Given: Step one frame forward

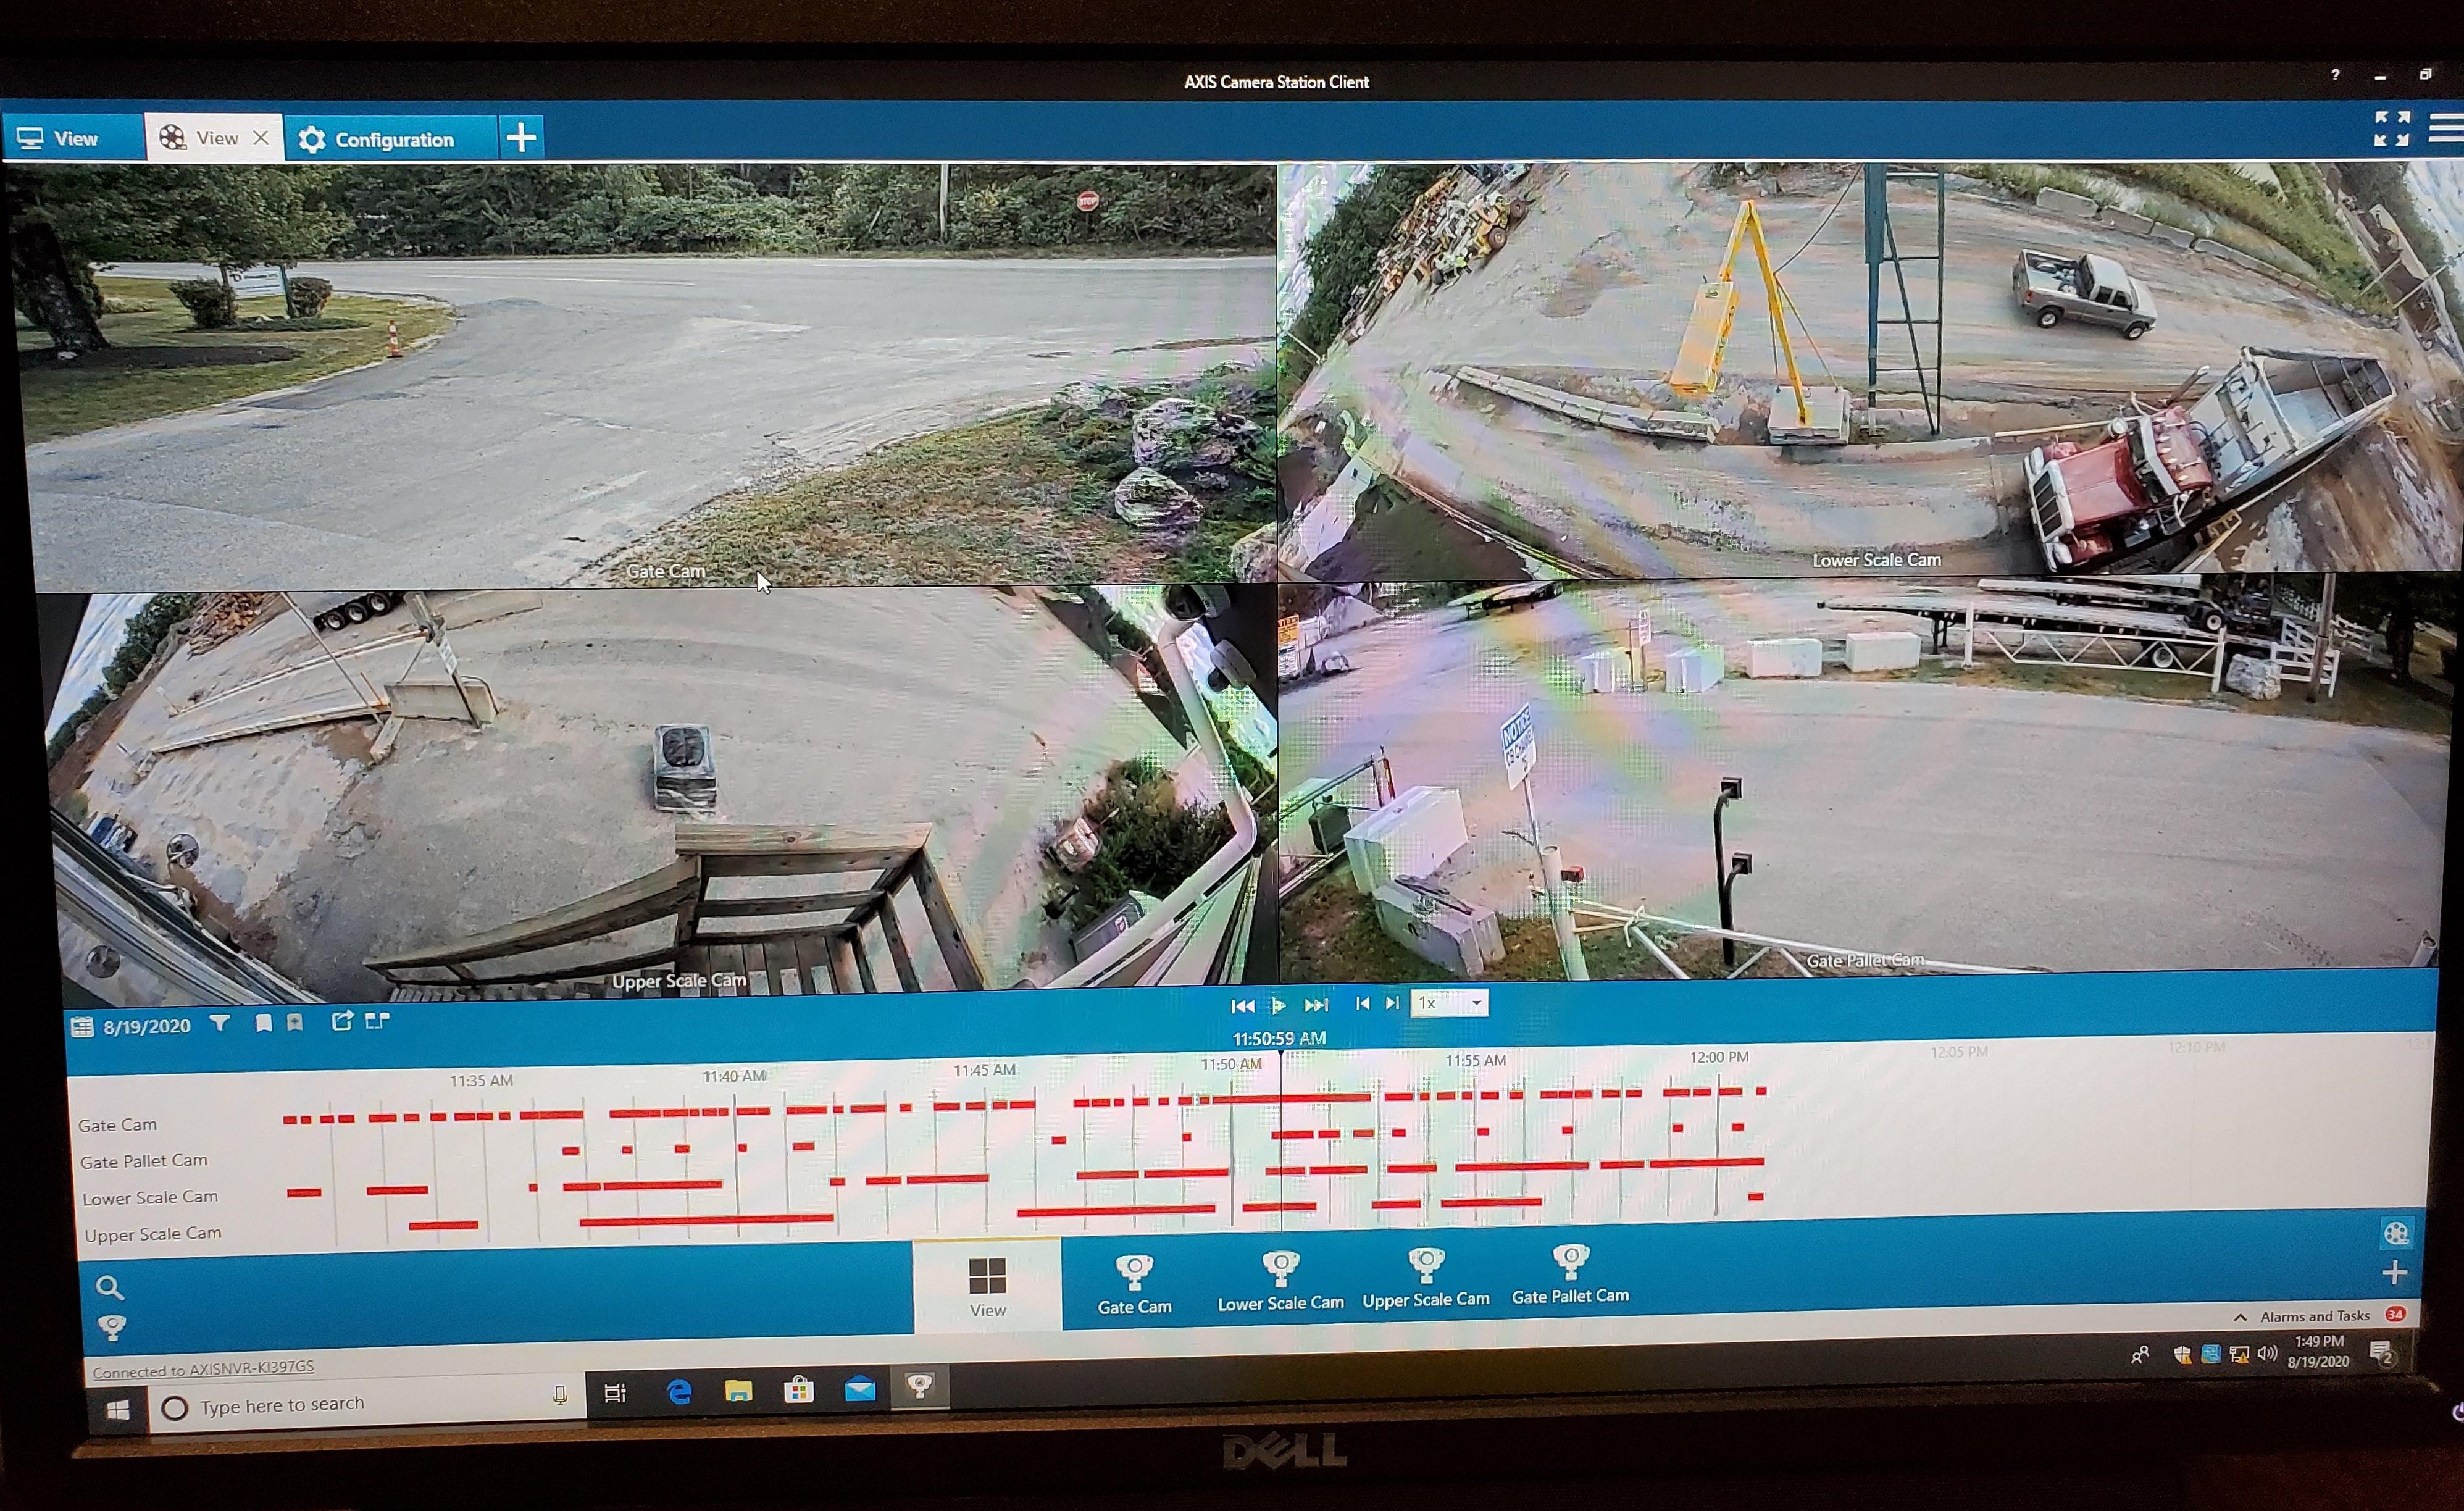Looking at the screenshot, I should pyautogui.click(x=1392, y=1003).
